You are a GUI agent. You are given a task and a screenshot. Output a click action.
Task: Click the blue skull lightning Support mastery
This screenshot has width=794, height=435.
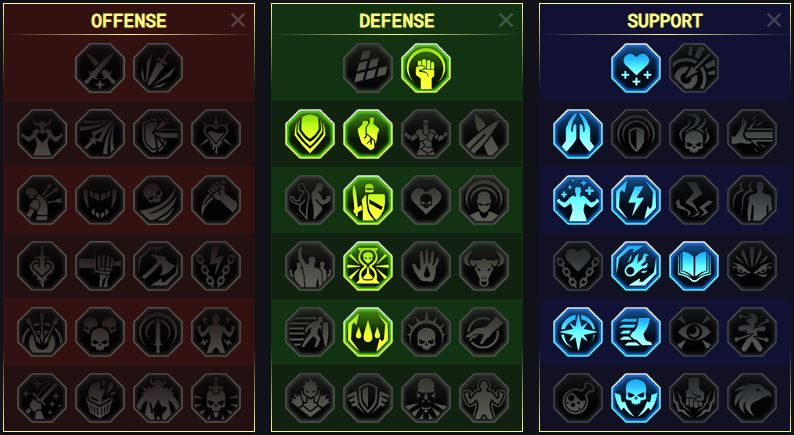click(x=636, y=399)
